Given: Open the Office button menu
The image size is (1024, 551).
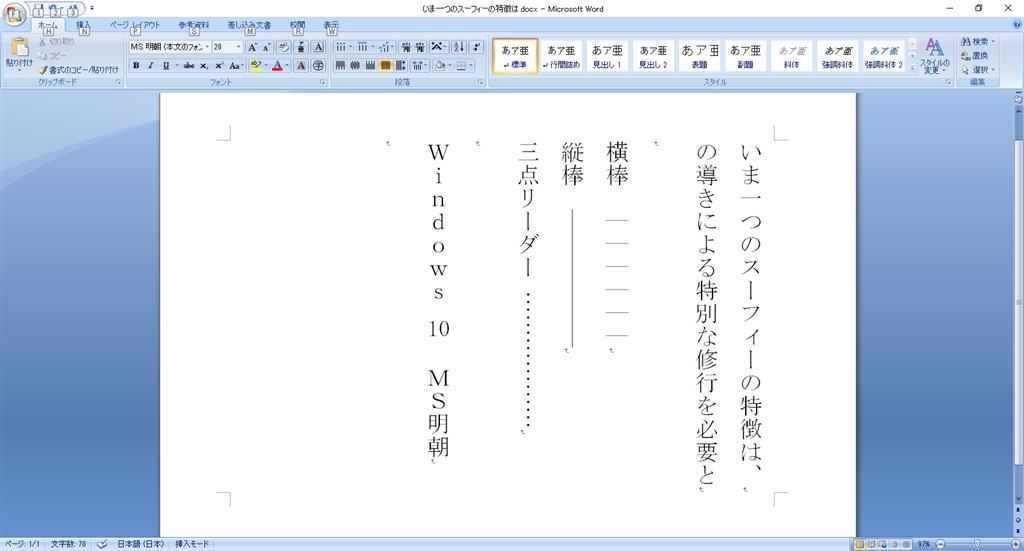Looking at the screenshot, I should pyautogui.click(x=13, y=13).
